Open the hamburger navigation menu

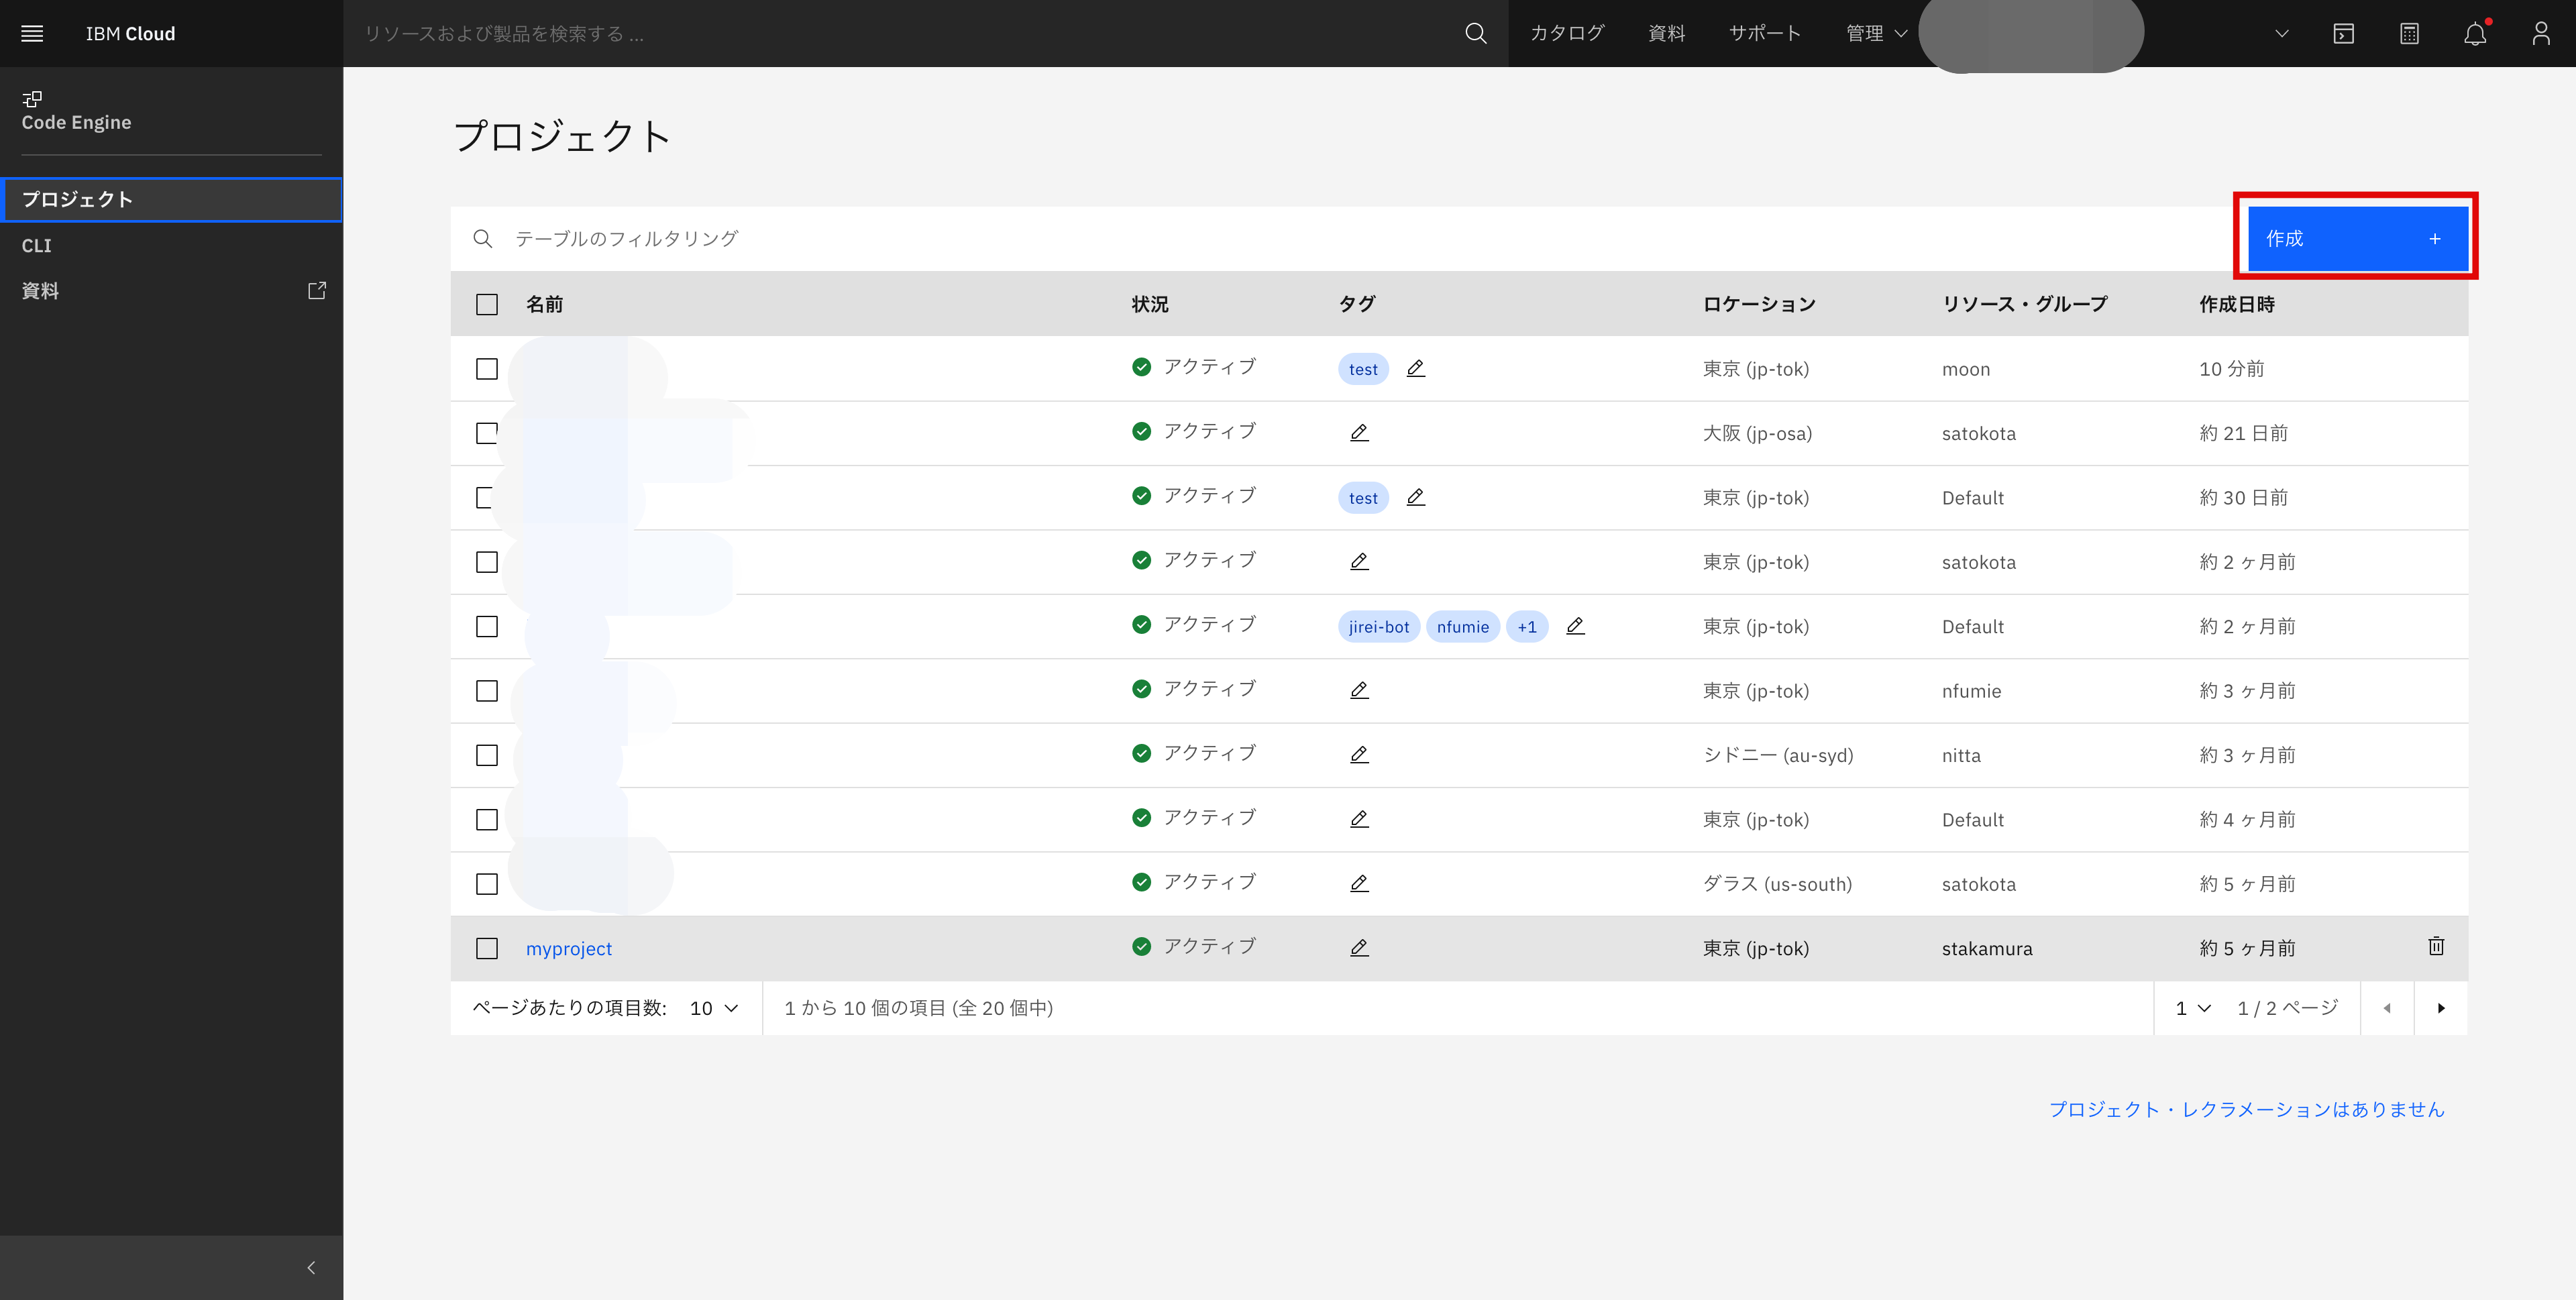tap(31, 33)
